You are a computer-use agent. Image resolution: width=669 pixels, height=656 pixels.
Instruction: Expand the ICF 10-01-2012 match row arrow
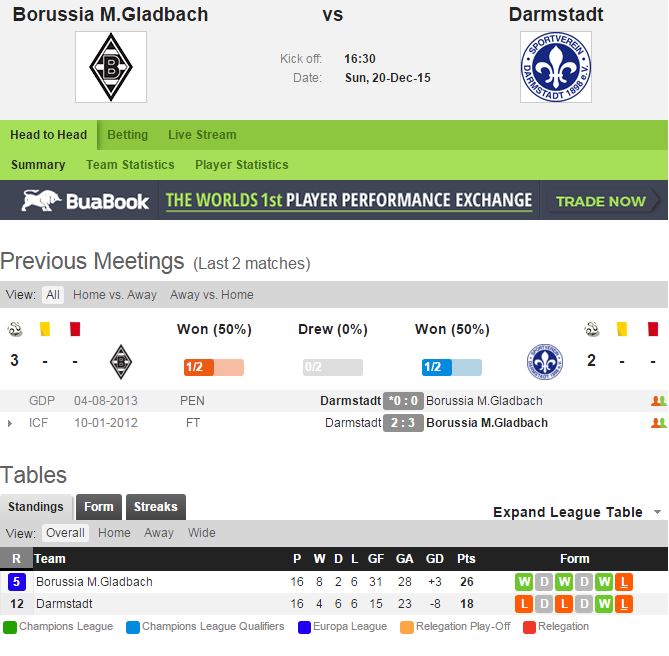10,423
